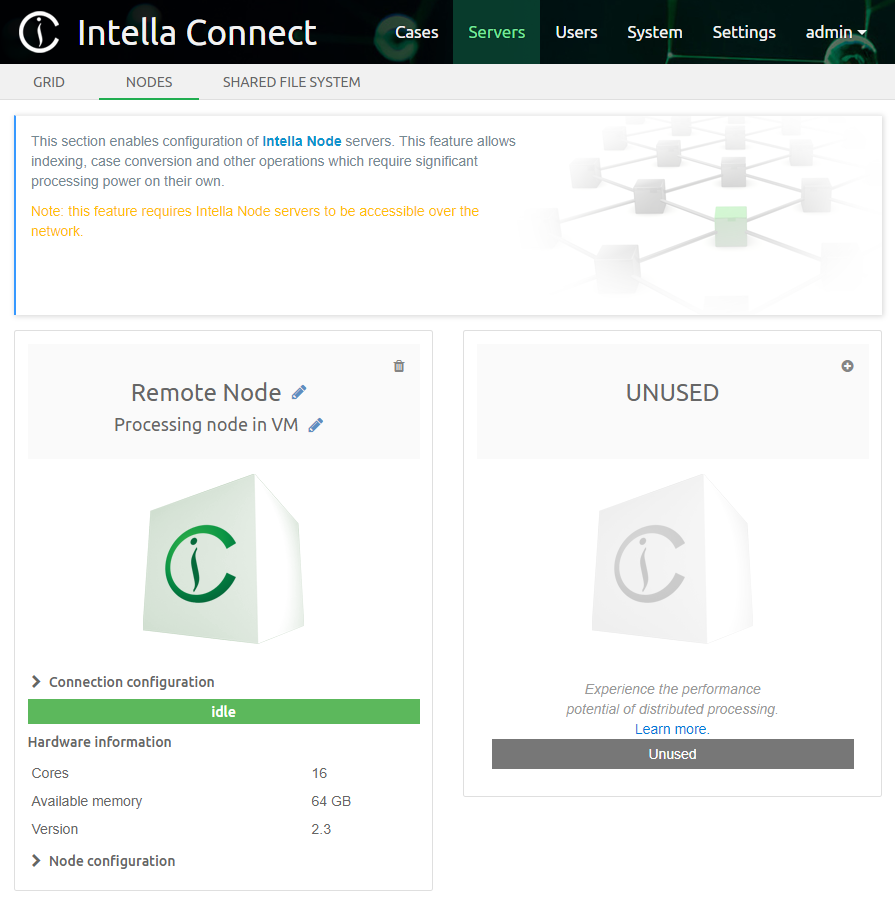Click the Intella Connect logo icon
The image size is (895, 913).
click(x=40, y=33)
